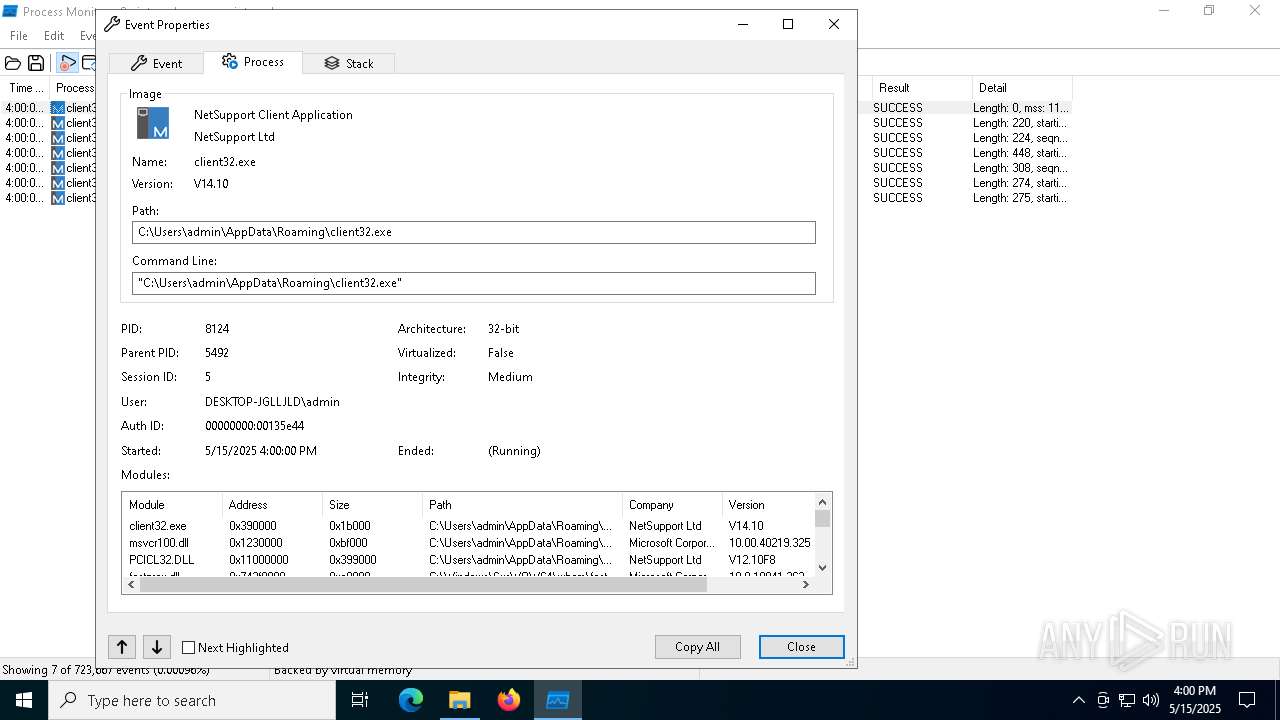
Task: Click Save icon in Process Monitor toolbar
Action: 36,63
